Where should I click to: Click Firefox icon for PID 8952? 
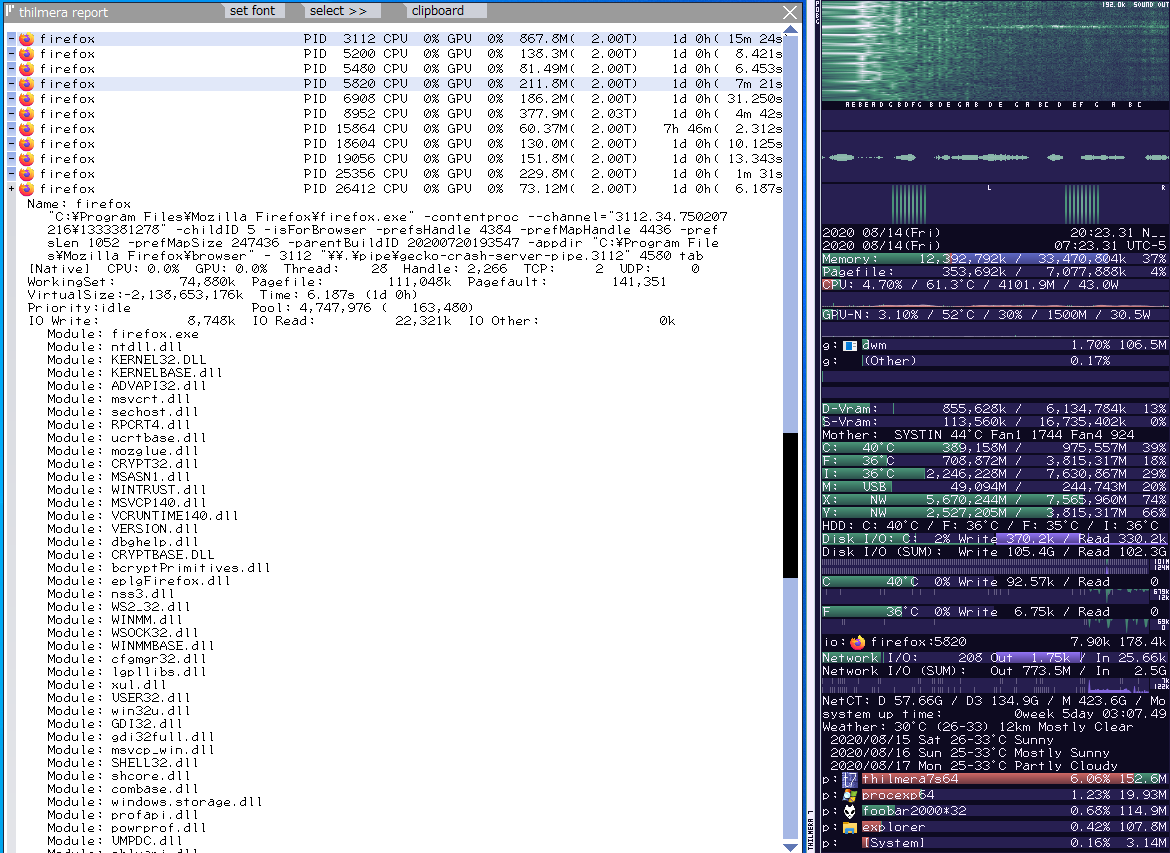(26, 113)
